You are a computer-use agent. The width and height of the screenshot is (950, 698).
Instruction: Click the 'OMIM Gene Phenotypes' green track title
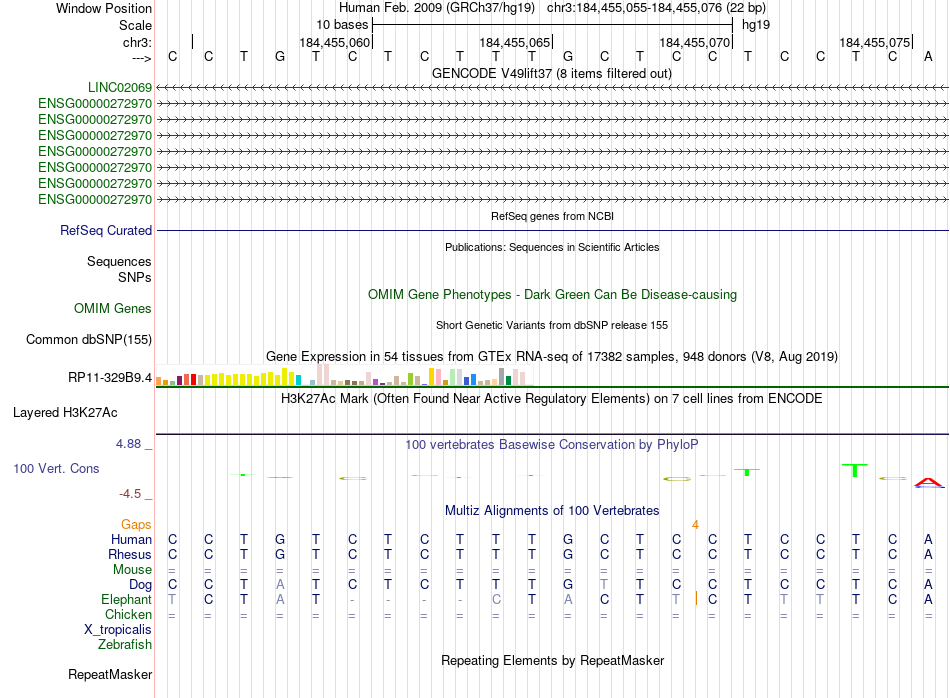(x=552, y=294)
